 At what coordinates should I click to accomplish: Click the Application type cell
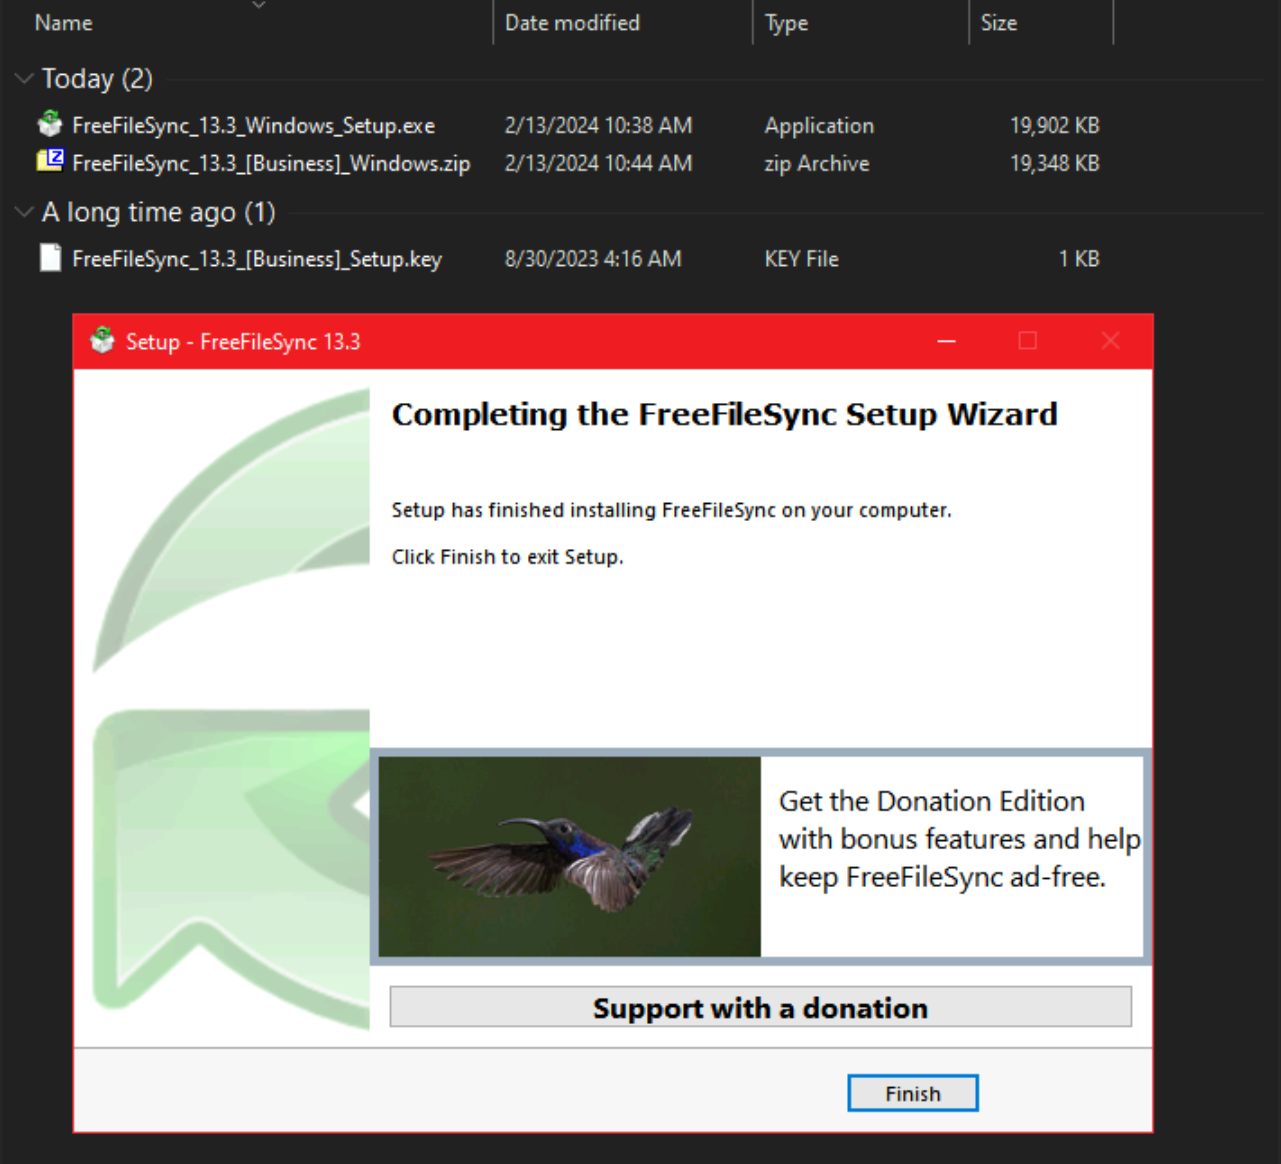pyautogui.click(x=819, y=125)
